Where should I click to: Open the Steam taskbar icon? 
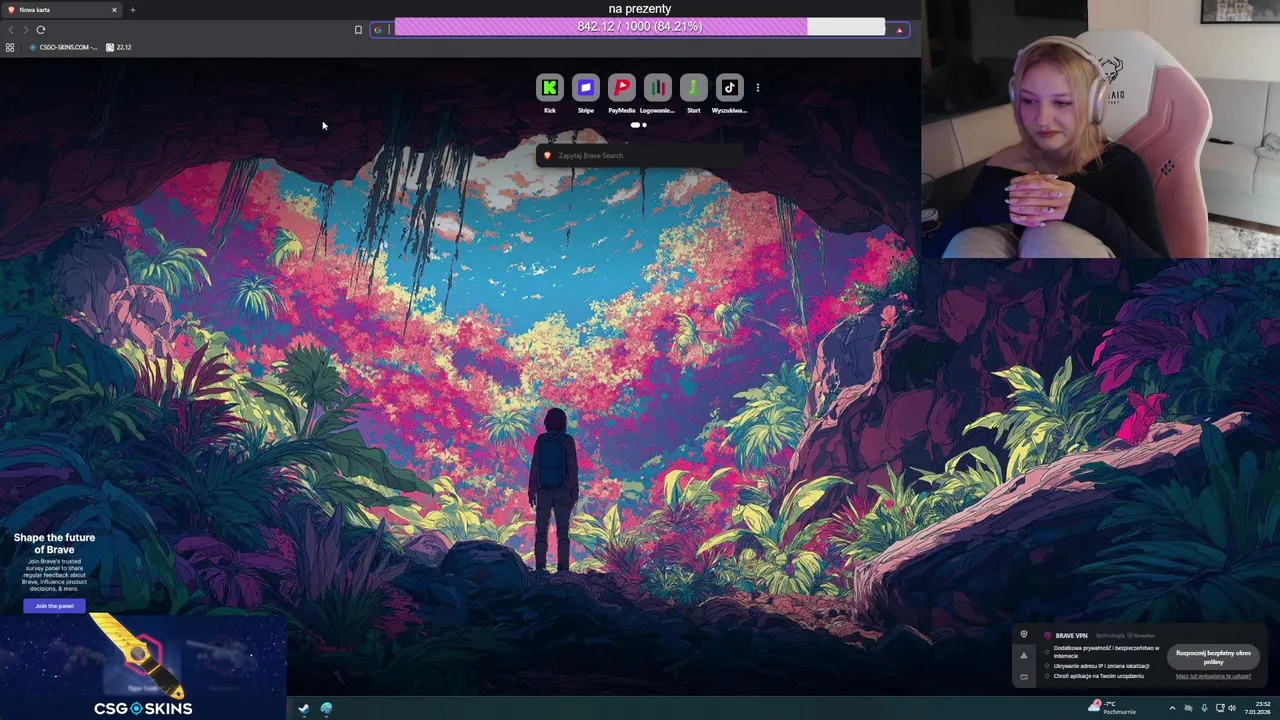click(x=304, y=709)
